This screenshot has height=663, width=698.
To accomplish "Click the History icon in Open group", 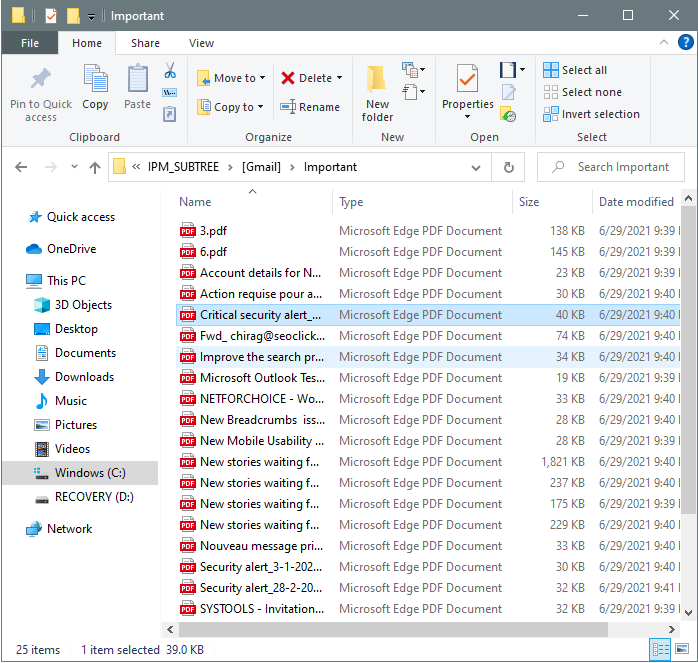I will pyautogui.click(x=508, y=114).
